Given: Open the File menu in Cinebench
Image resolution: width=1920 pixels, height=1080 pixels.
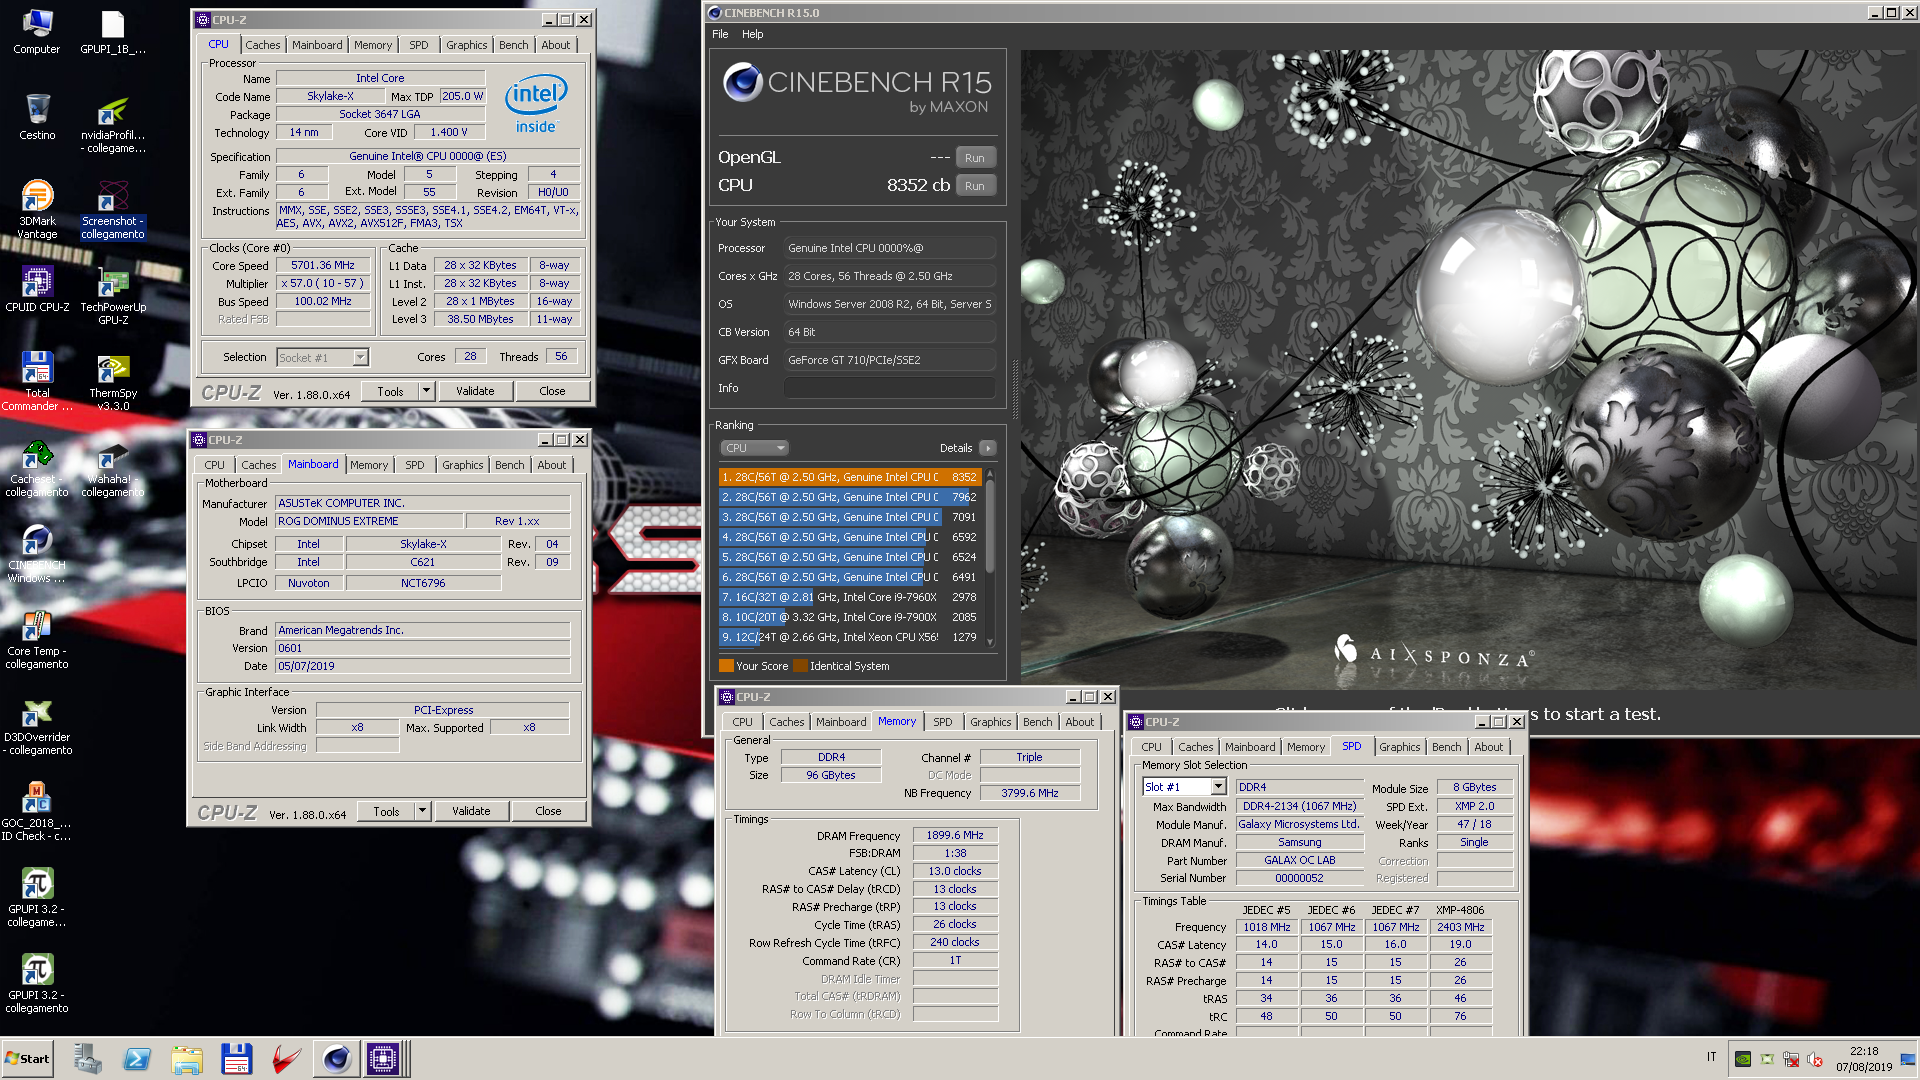Looking at the screenshot, I should [720, 34].
